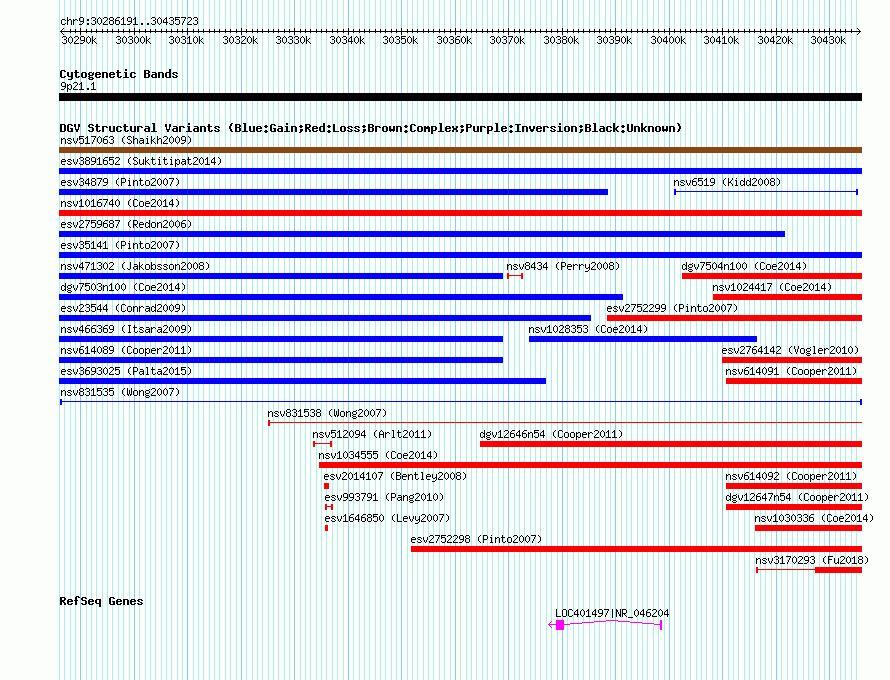Select the blue esv3693025 gain bar
Viewport: 890px width, 680px height.
pyautogui.click(x=303, y=381)
